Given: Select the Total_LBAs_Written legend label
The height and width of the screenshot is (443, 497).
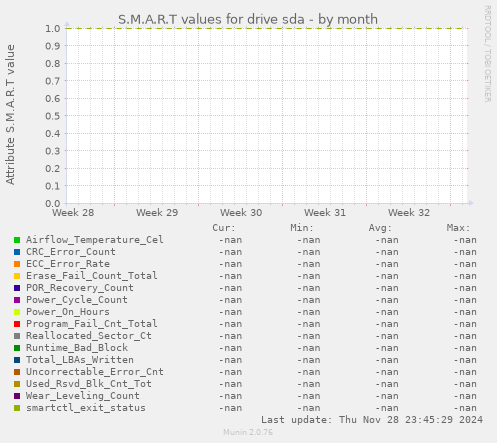Looking at the screenshot, I should [80, 360].
